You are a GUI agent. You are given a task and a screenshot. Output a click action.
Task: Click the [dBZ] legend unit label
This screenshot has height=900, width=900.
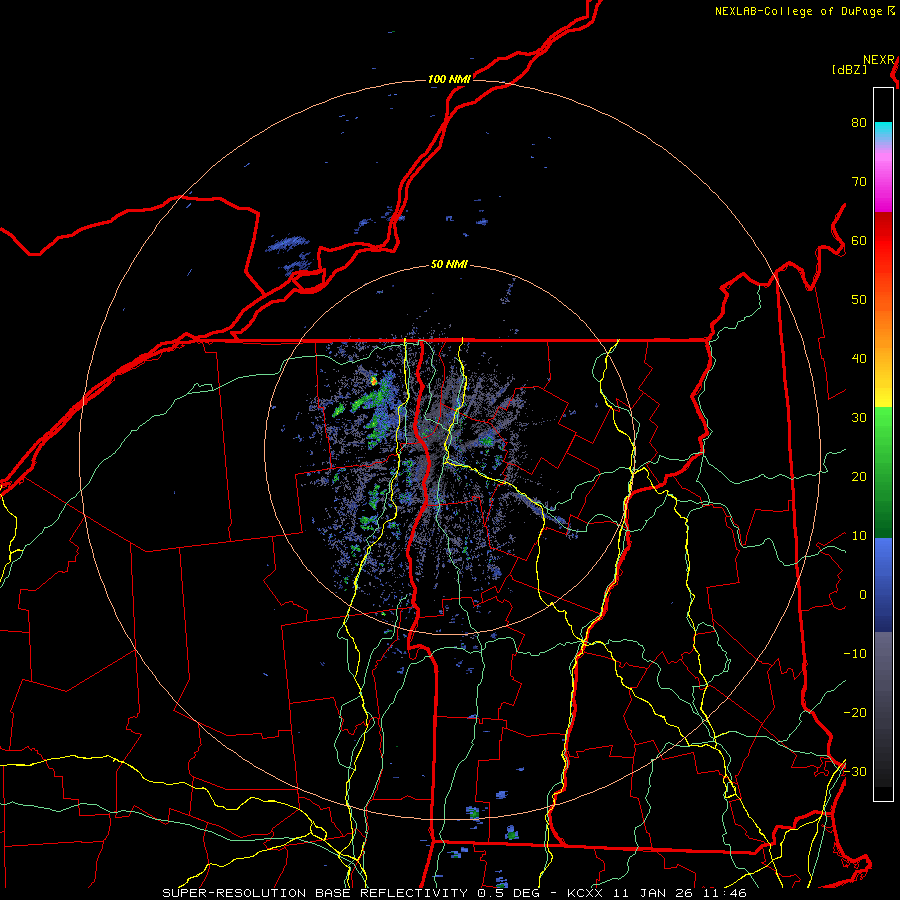849,70
